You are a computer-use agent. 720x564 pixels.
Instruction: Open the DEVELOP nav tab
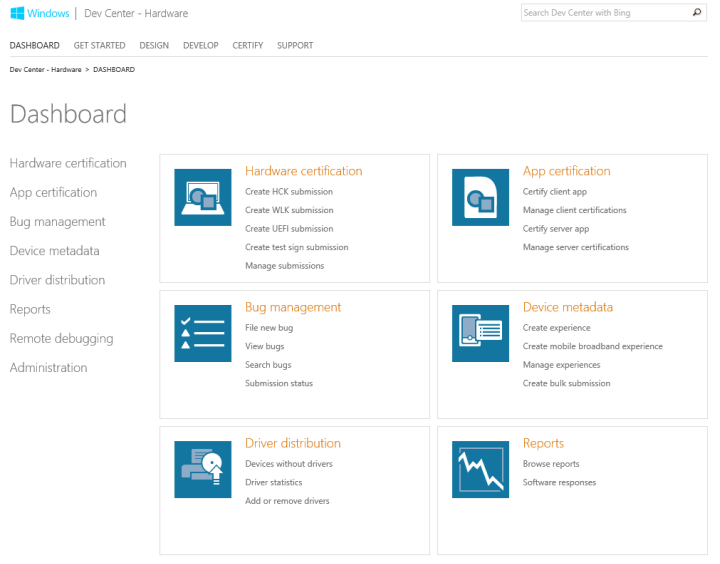(x=201, y=45)
